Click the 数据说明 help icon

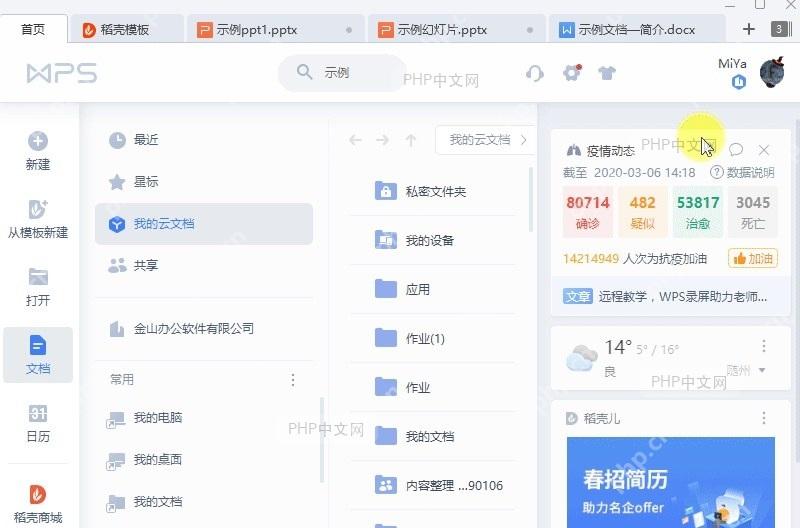(716, 172)
